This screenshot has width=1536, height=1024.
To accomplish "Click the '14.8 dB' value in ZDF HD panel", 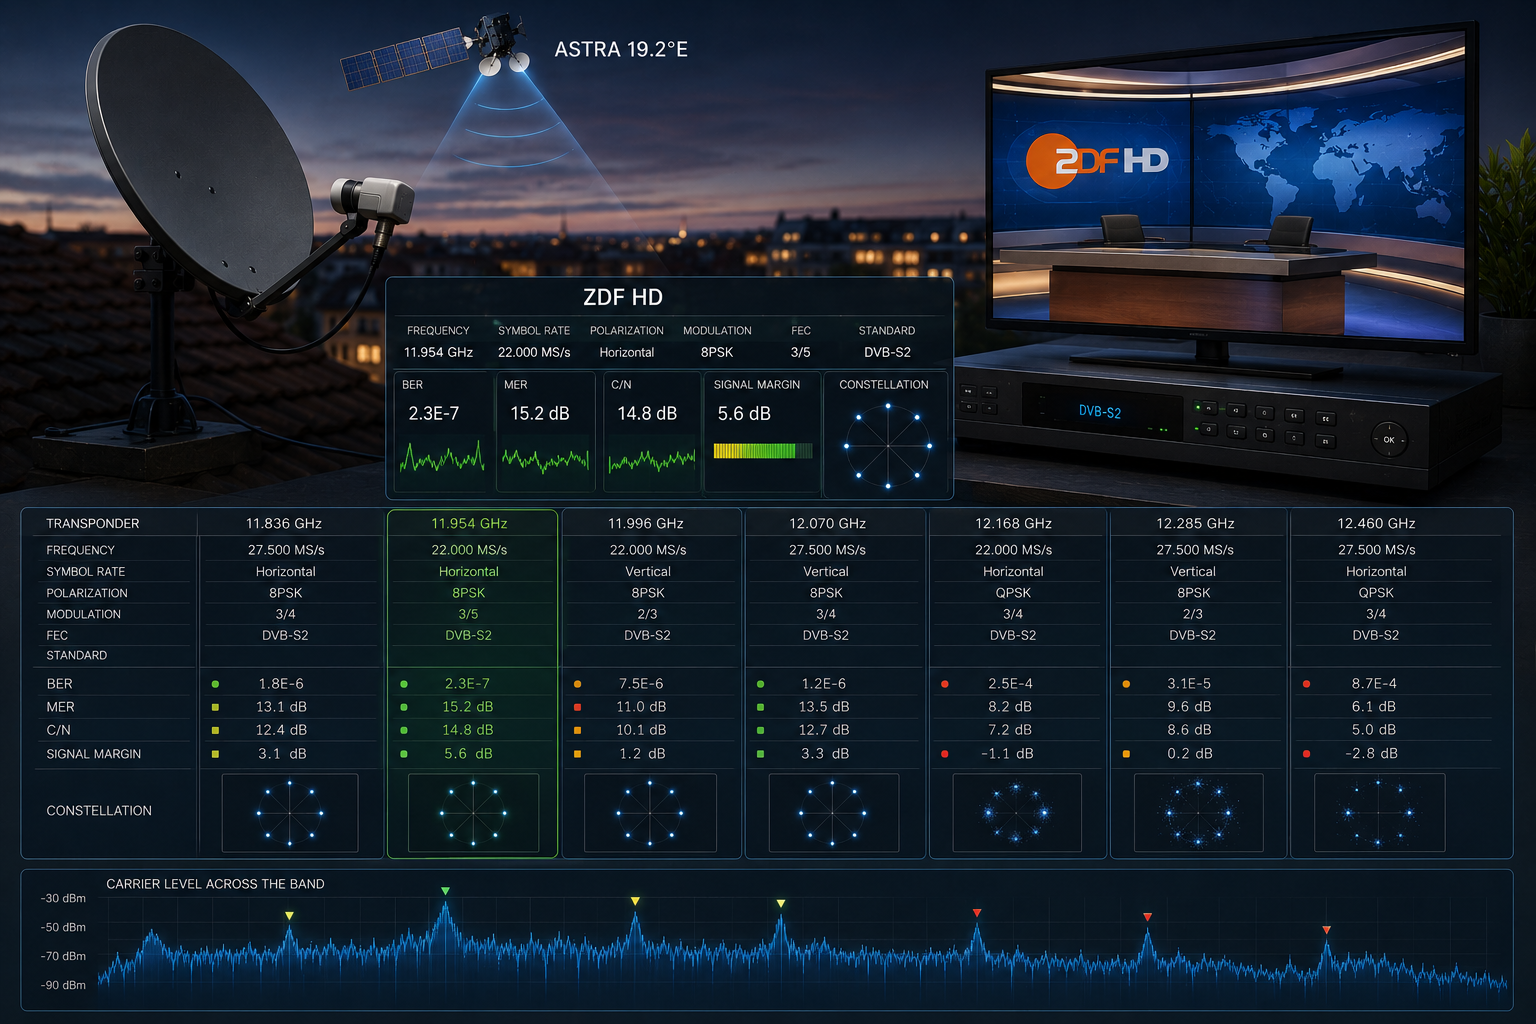I will [647, 413].
